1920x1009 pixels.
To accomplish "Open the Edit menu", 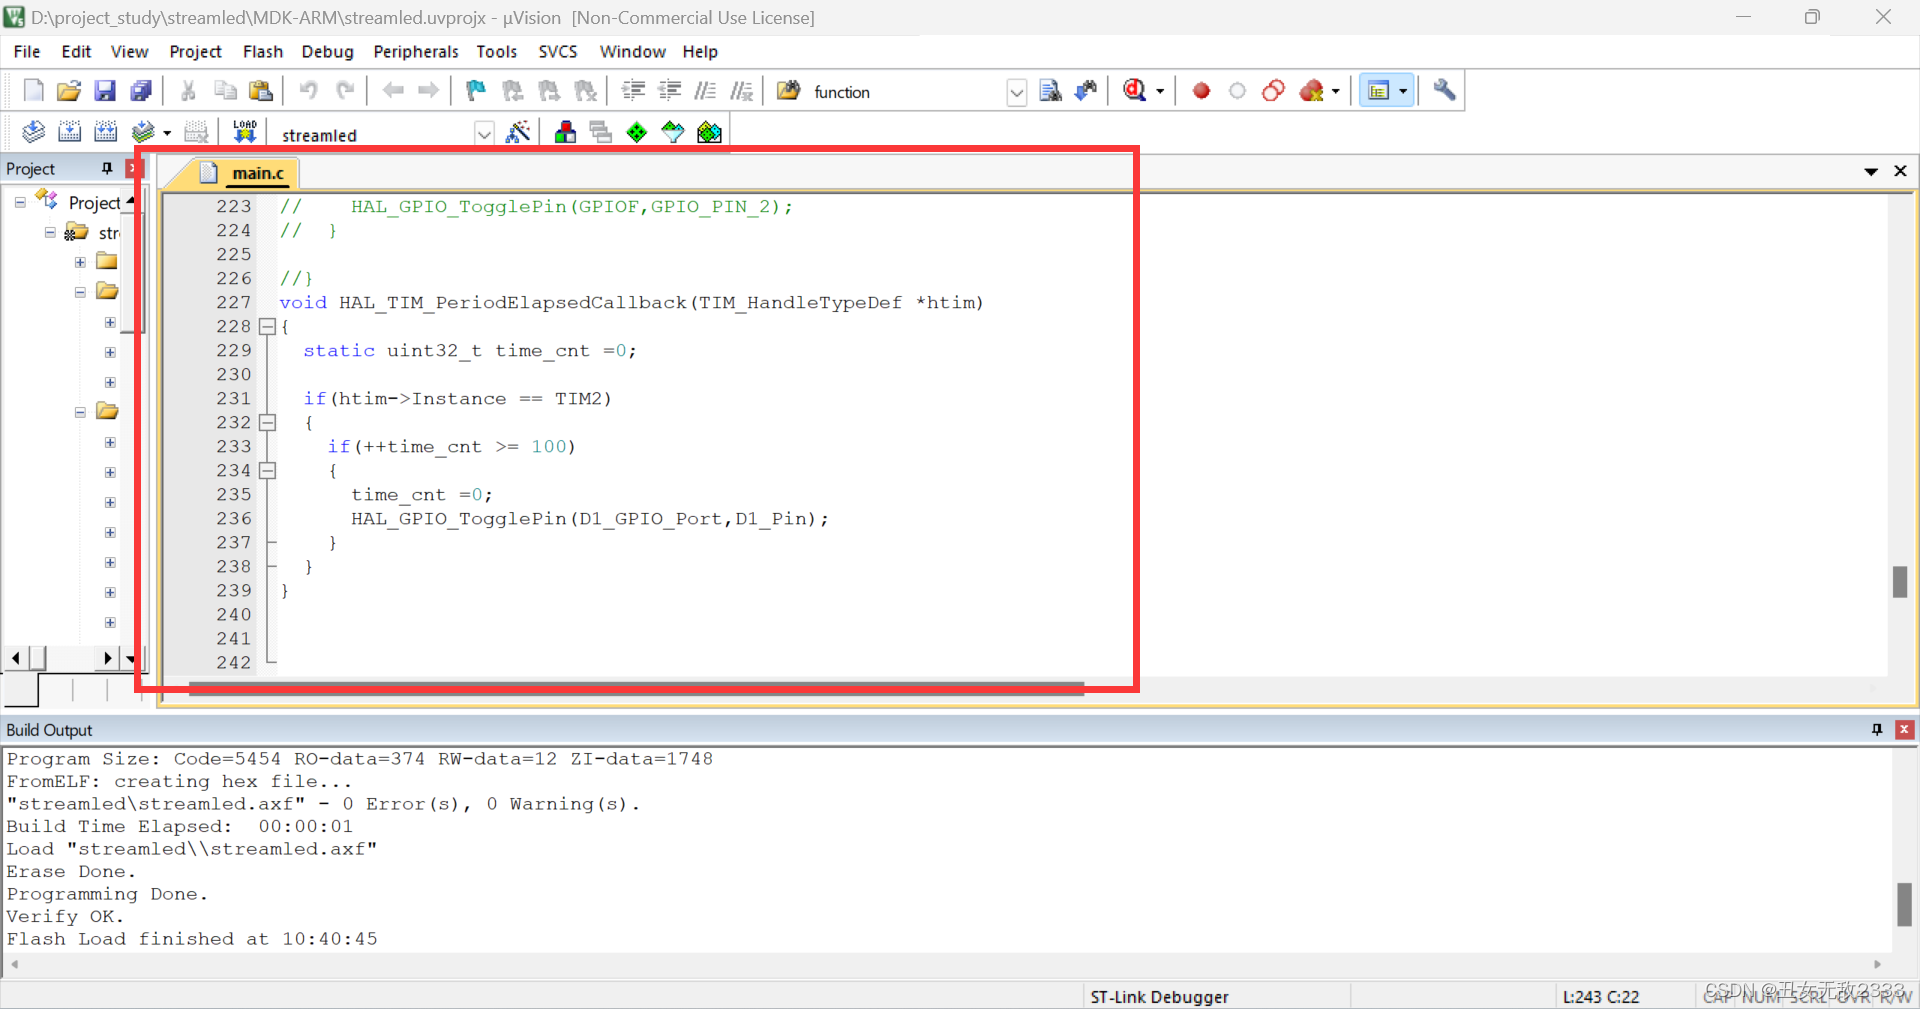I will click(76, 52).
